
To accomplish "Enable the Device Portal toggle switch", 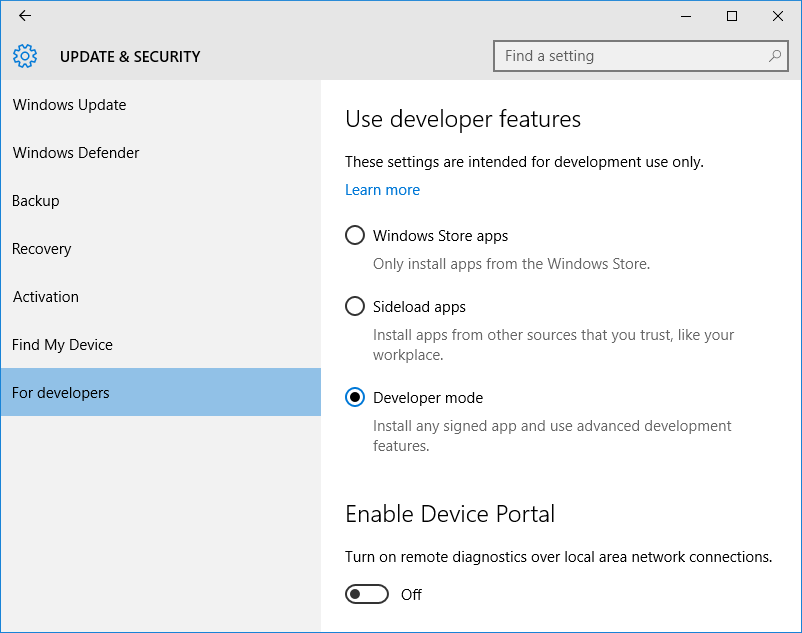I will tap(367, 595).
